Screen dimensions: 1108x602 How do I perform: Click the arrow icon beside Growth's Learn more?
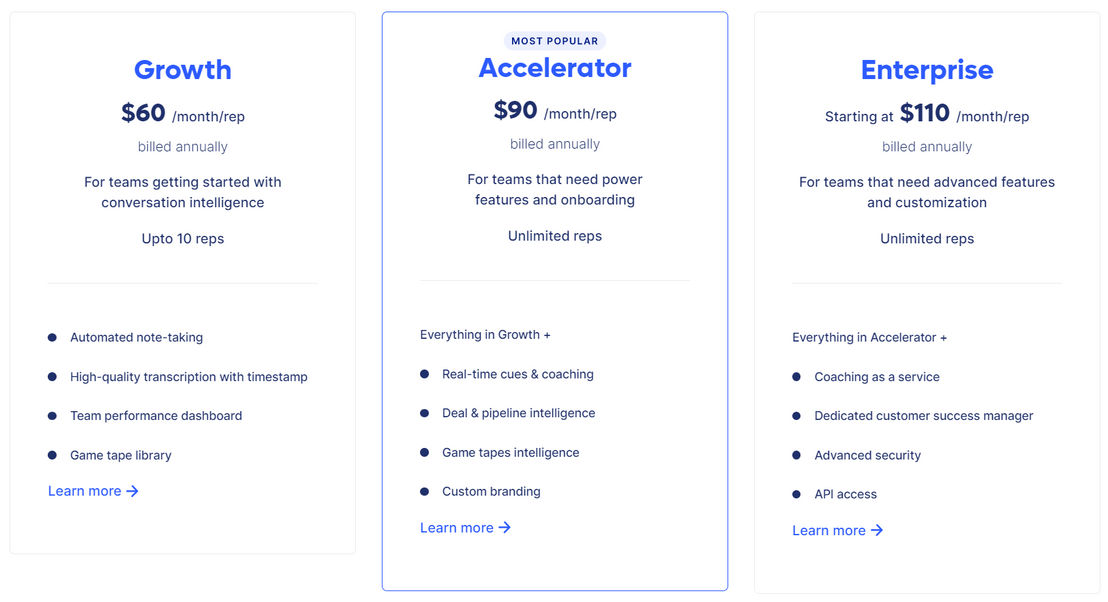coord(132,491)
